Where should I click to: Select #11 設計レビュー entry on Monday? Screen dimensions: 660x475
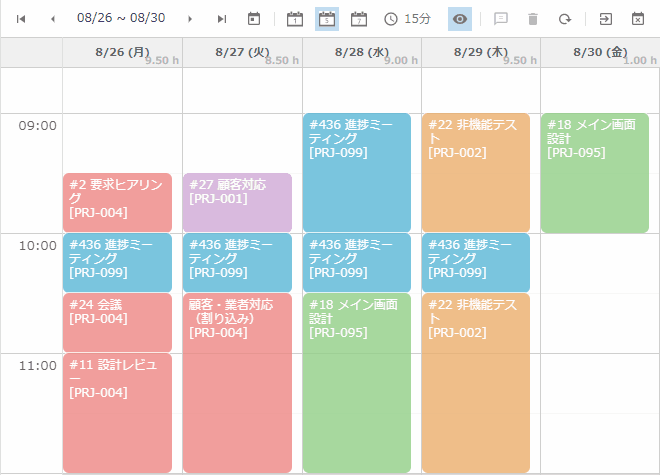click(x=117, y=412)
